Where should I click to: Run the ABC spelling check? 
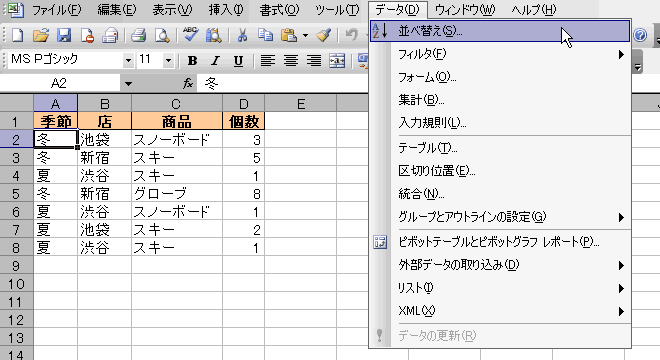click(190, 35)
